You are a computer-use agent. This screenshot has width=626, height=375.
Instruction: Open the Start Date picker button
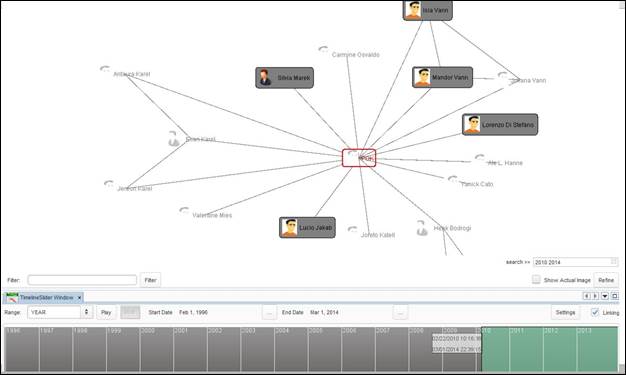[269, 313]
